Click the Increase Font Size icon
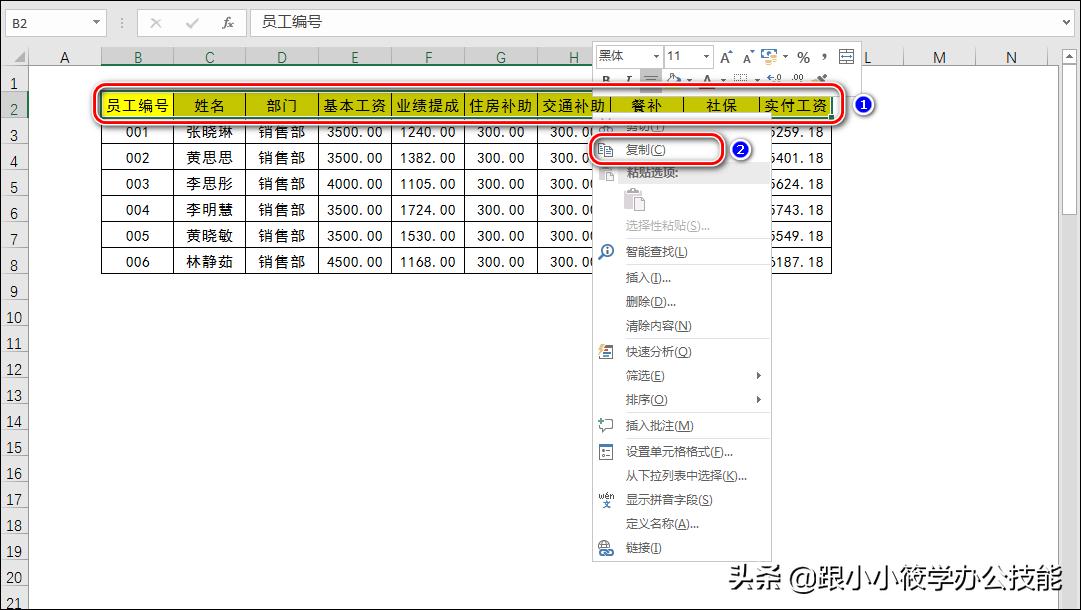This screenshot has height=610, width=1081. pos(726,55)
